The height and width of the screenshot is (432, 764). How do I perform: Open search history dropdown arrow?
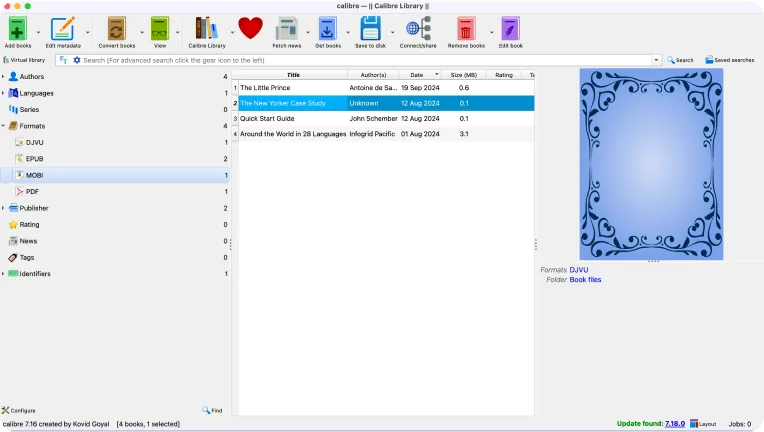coord(656,60)
